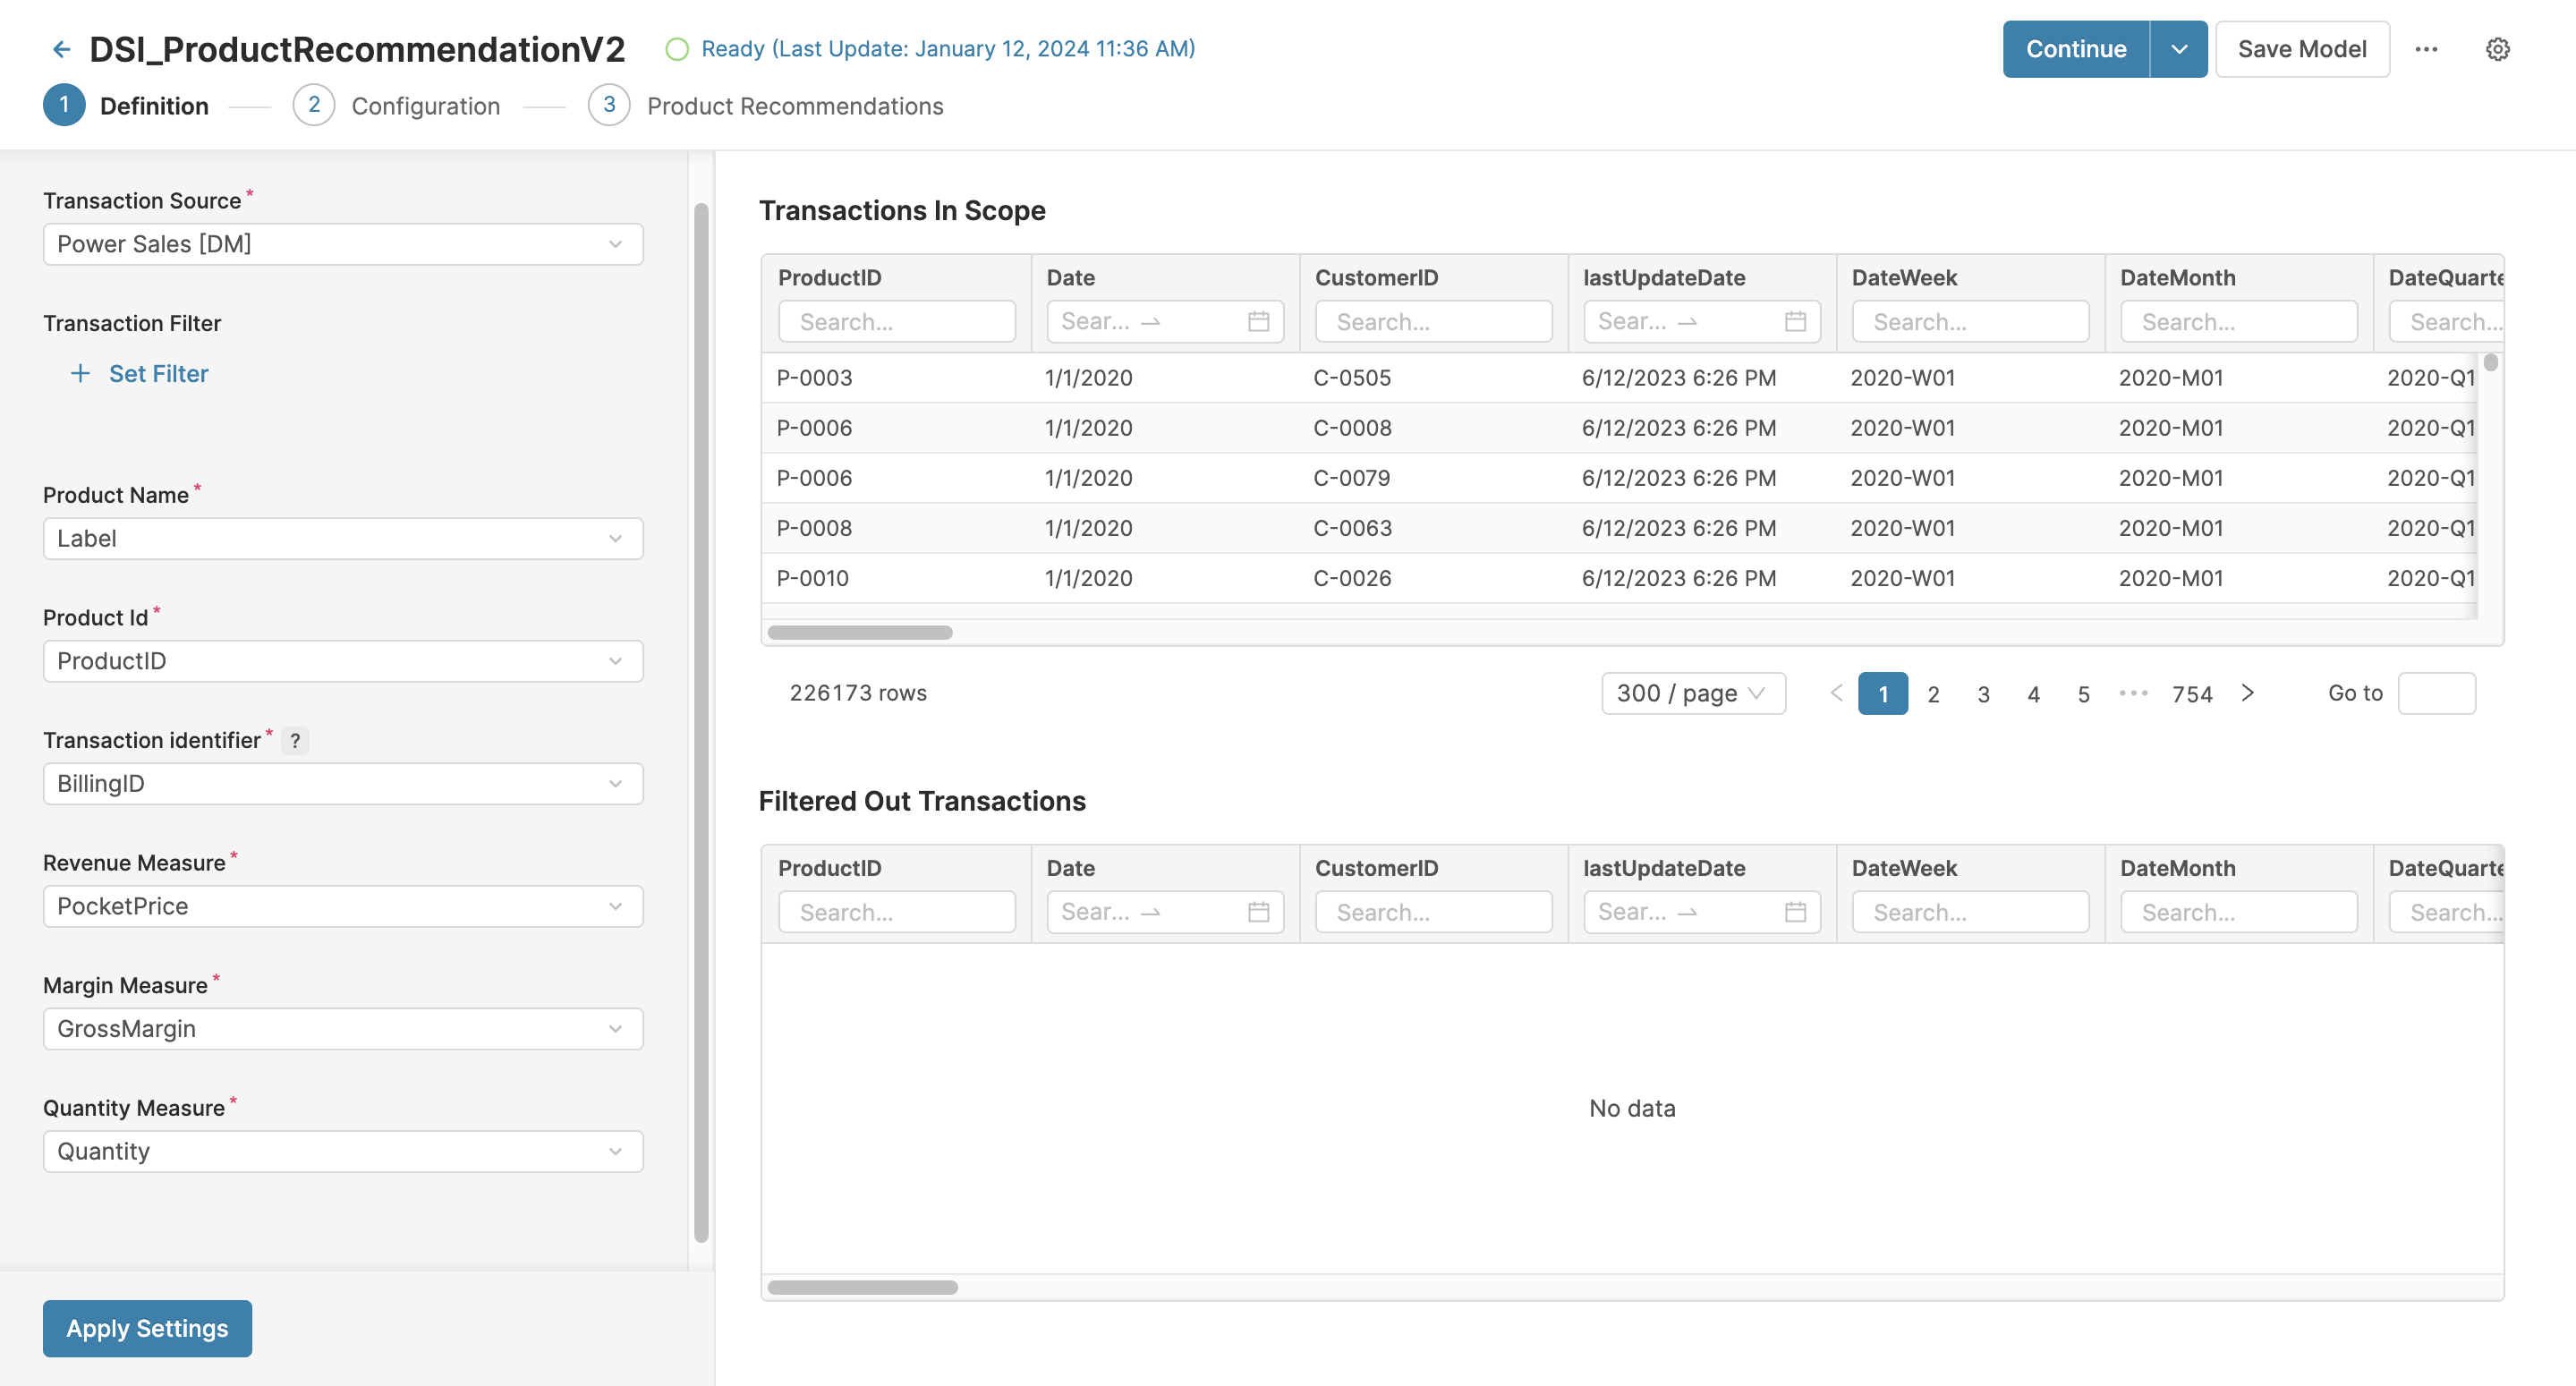The height and width of the screenshot is (1386, 2576).
Task: Click the plus icon beside Set Filter
Action: coord(80,373)
